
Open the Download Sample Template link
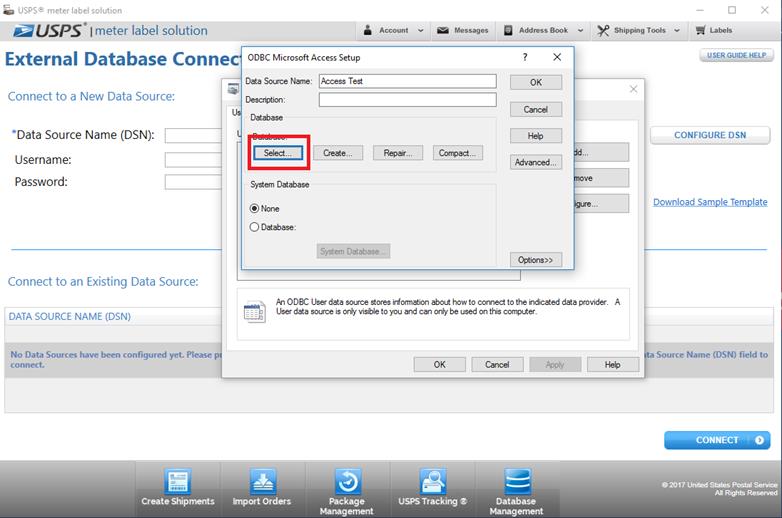tap(710, 202)
